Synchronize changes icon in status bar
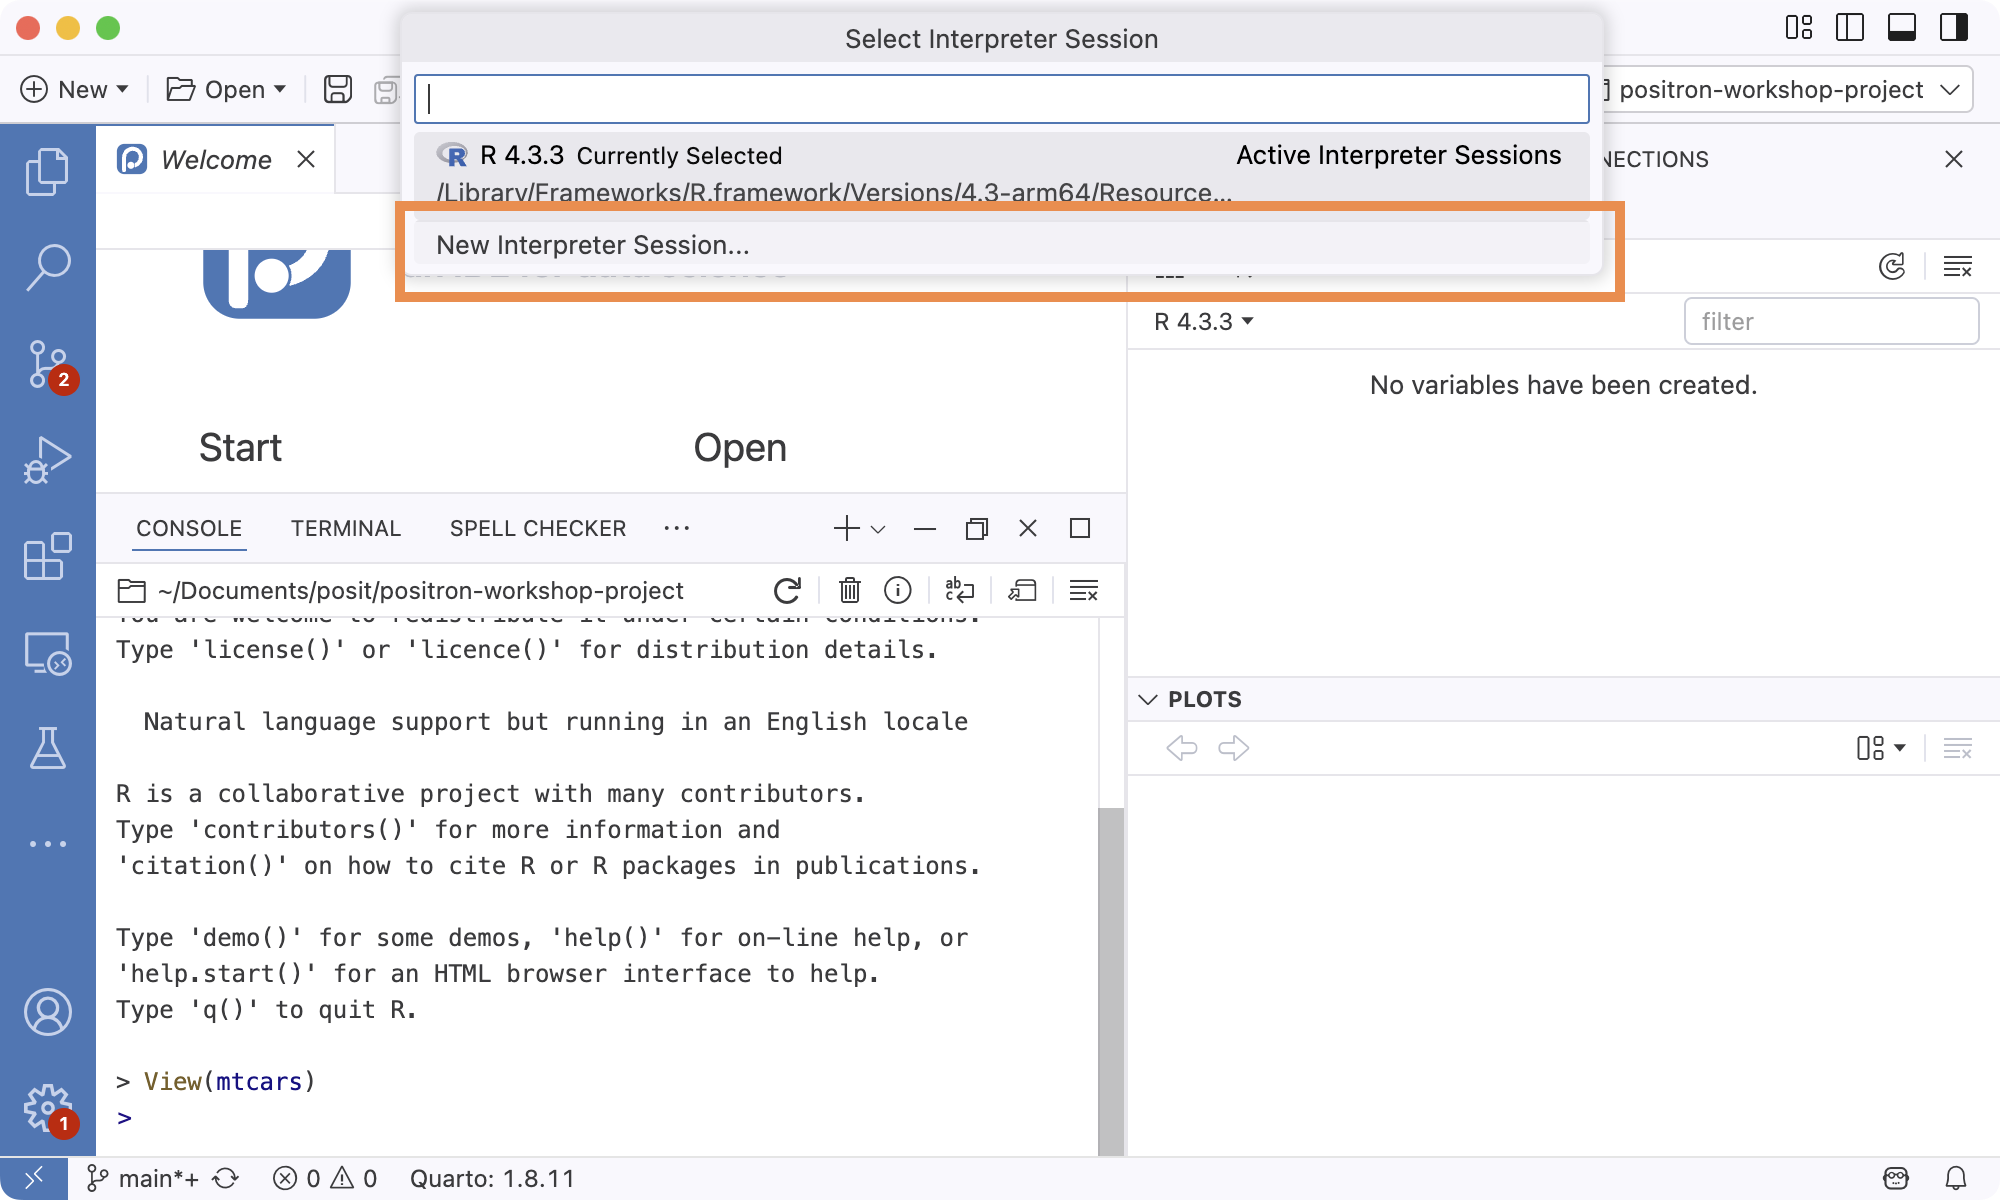 [x=226, y=1178]
